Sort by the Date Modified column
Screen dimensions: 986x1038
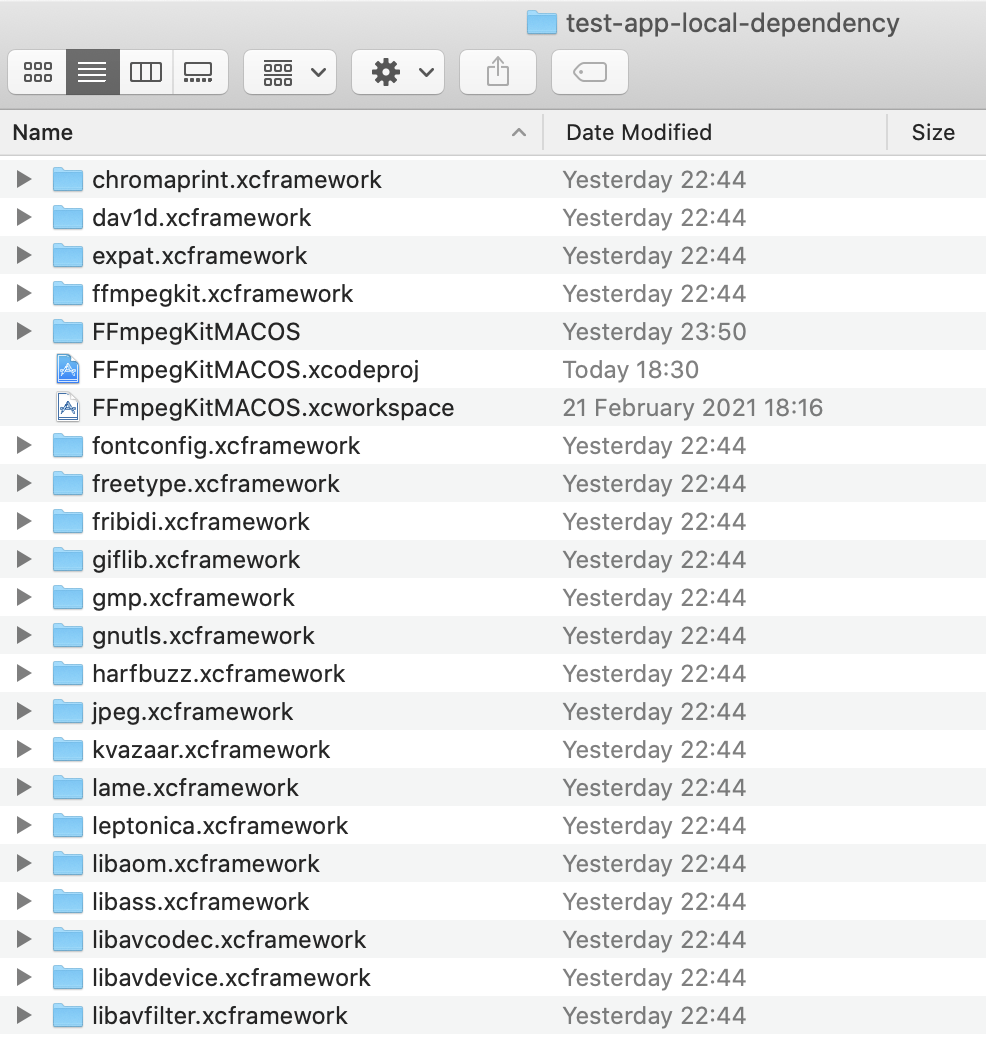[x=714, y=132]
